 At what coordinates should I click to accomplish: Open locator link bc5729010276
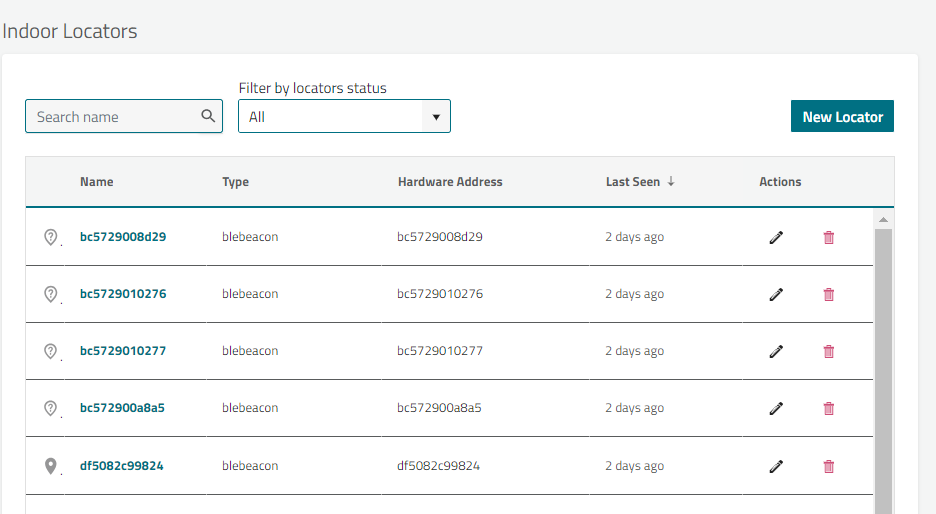click(x=123, y=294)
